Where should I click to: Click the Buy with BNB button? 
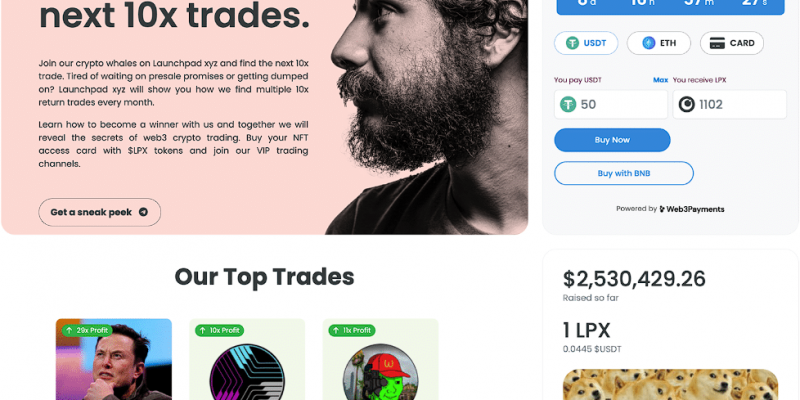(x=624, y=173)
